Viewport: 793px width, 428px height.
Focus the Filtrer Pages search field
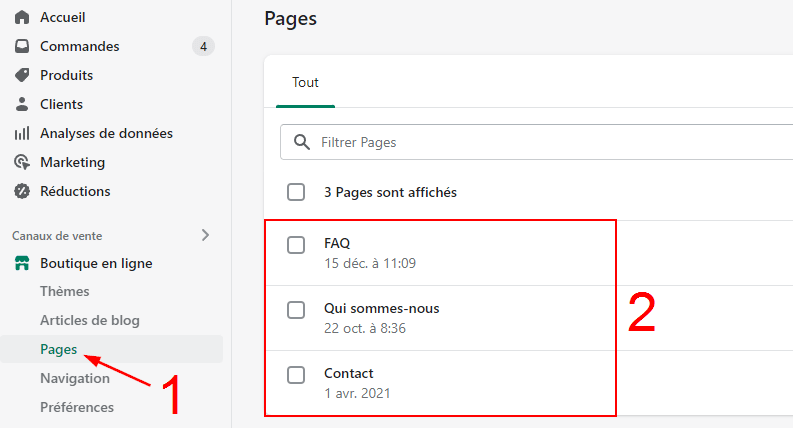pyautogui.click(x=540, y=142)
